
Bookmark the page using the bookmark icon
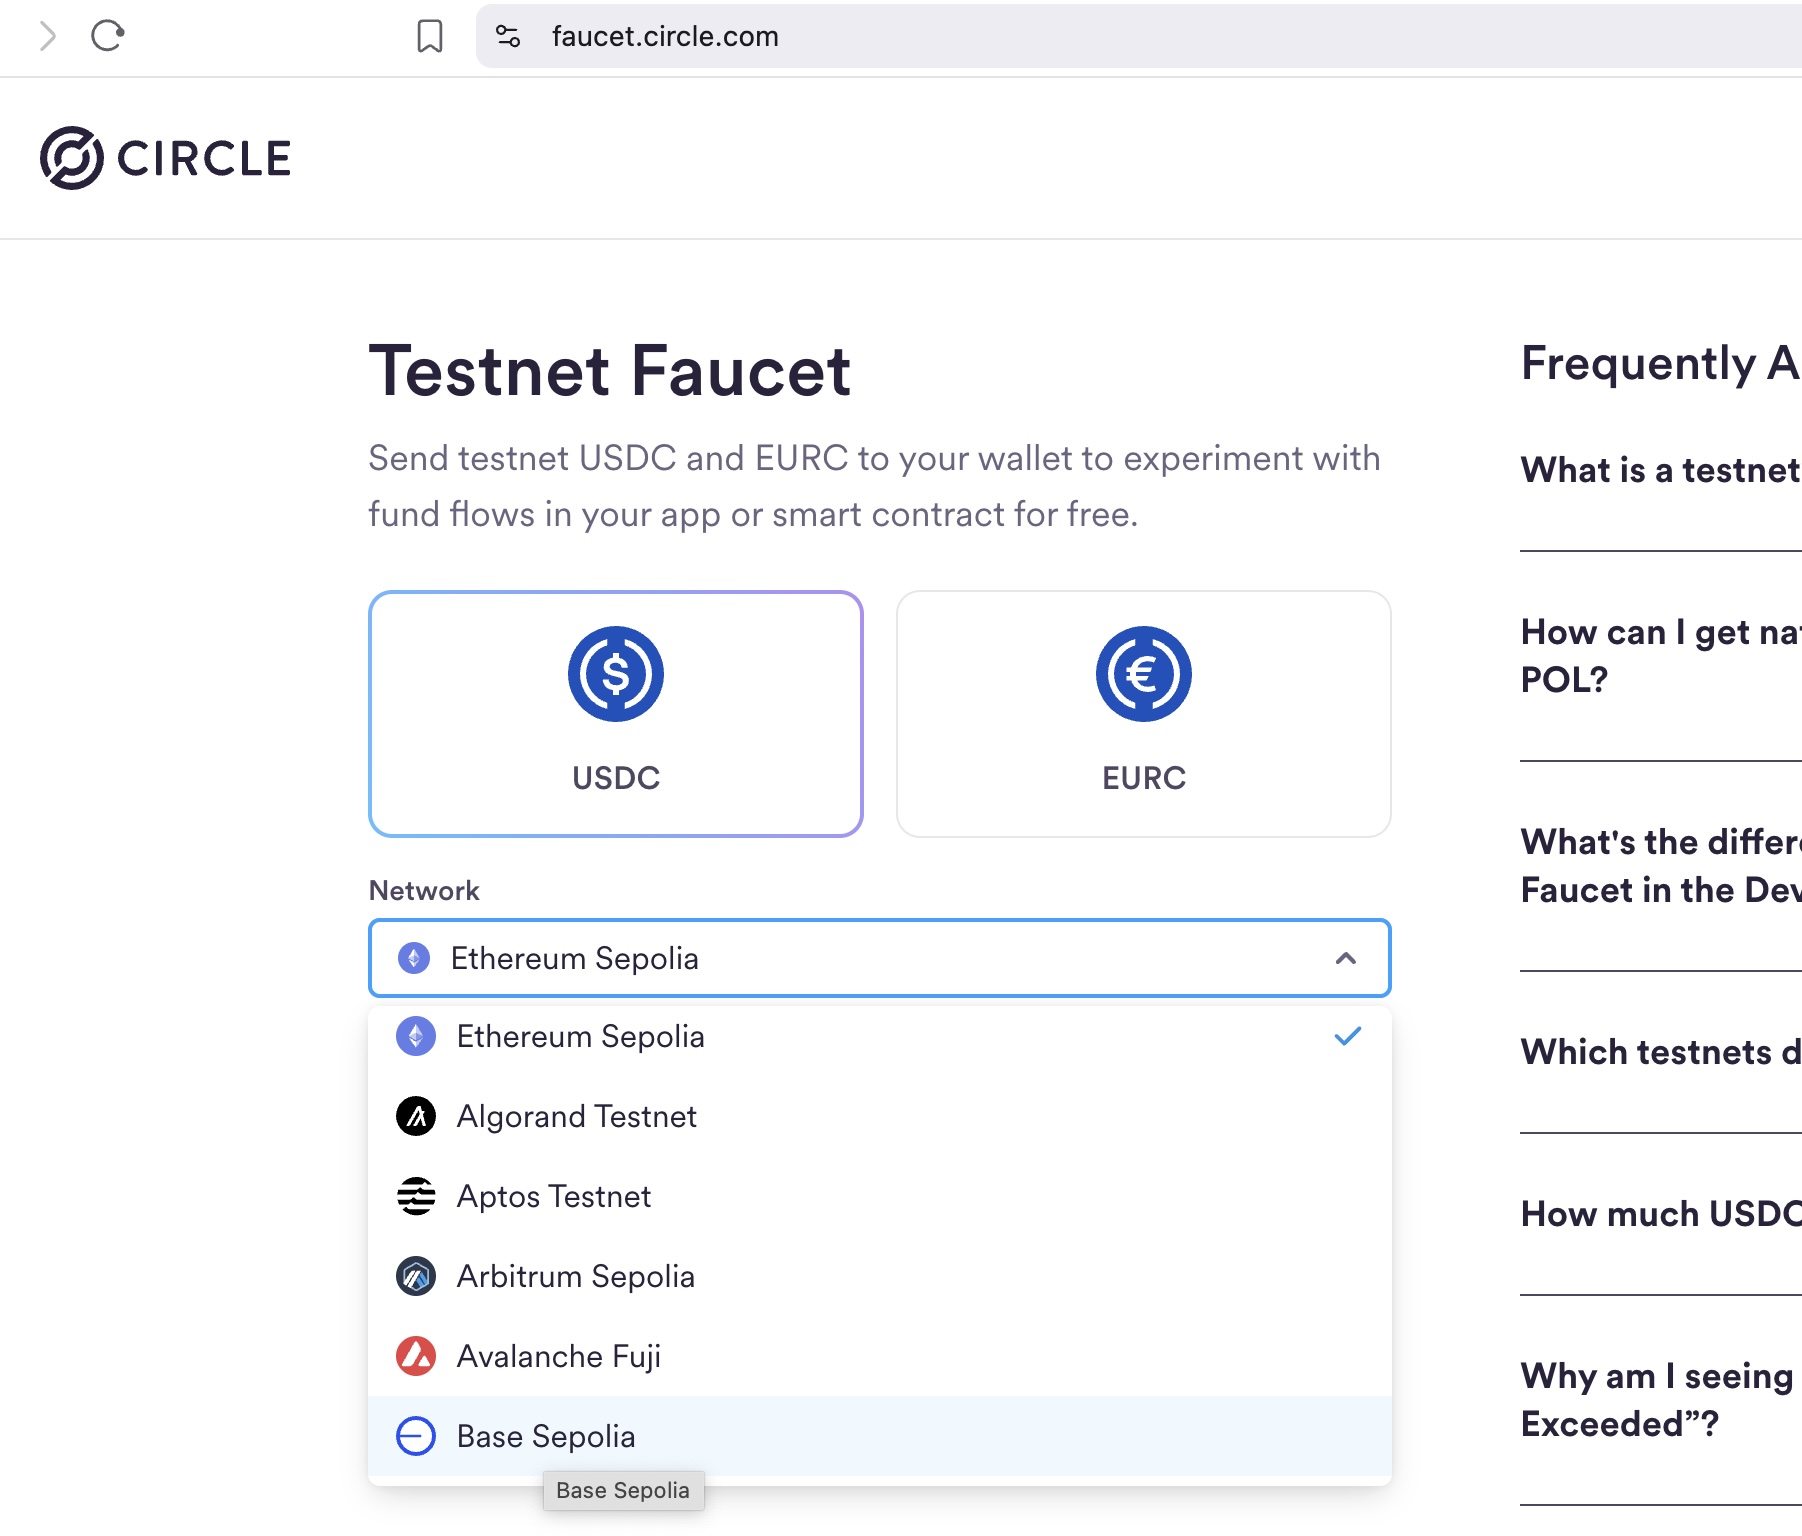(x=430, y=36)
